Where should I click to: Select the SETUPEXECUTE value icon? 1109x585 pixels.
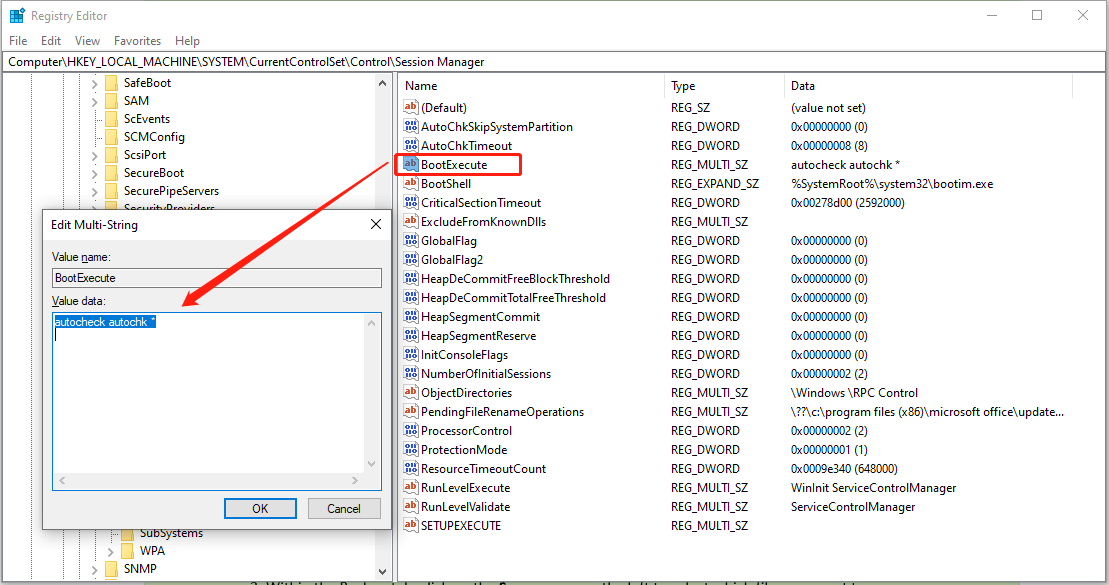pyautogui.click(x=410, y=525)
